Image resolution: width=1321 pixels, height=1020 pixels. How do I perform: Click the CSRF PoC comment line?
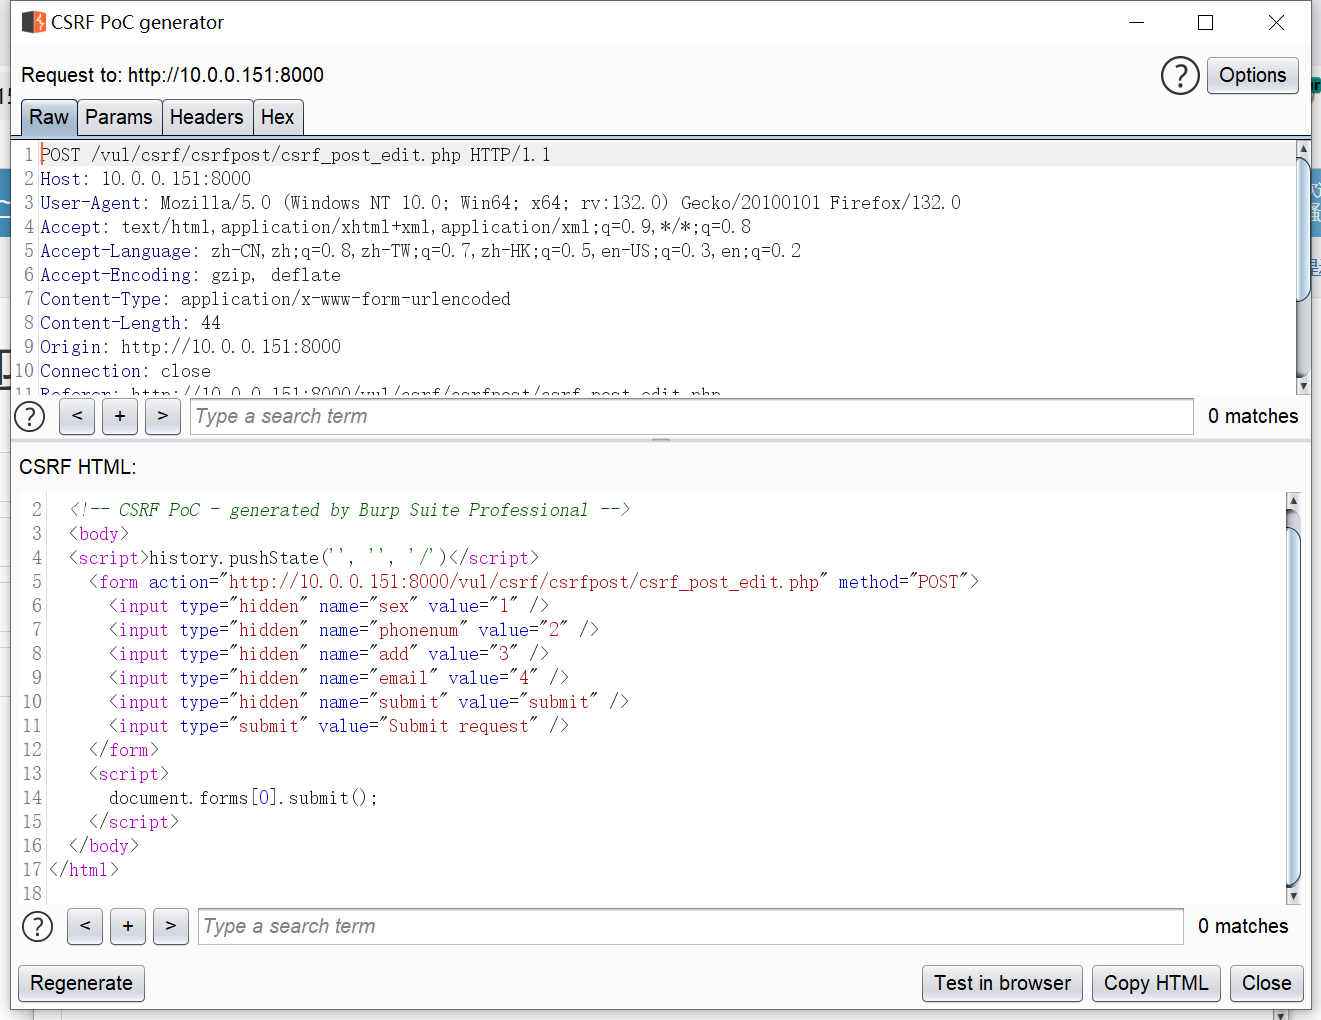[350, 510]
